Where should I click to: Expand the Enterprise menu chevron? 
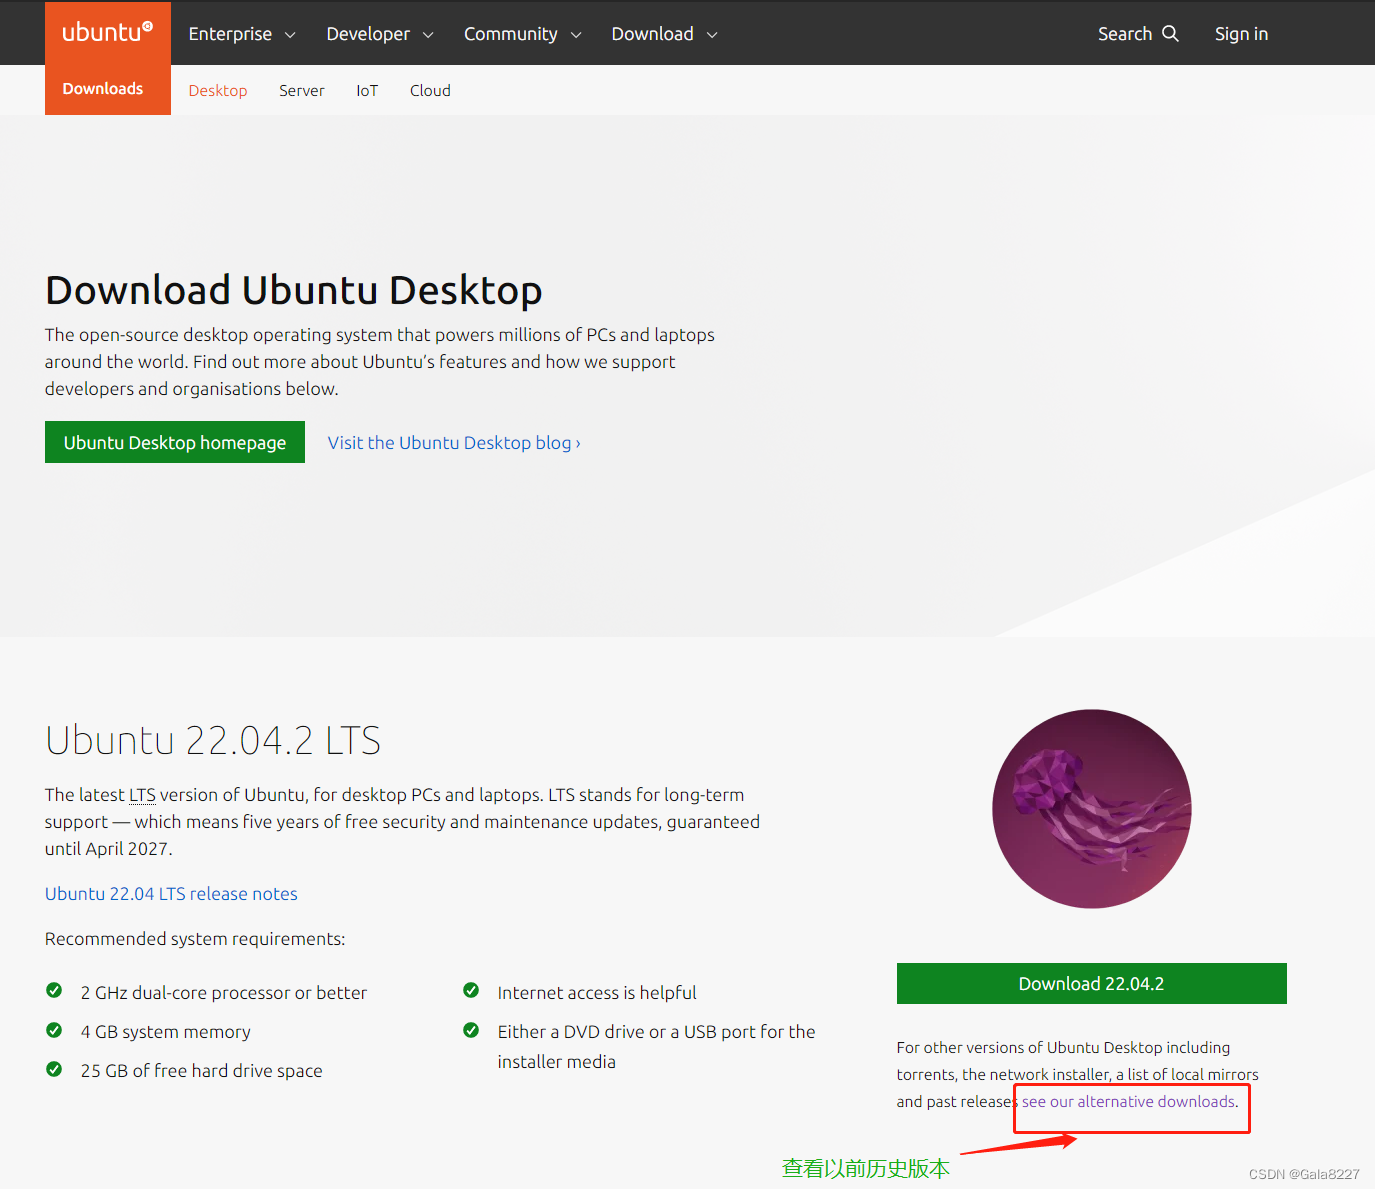pyautogui.click(x=290, y=35)
